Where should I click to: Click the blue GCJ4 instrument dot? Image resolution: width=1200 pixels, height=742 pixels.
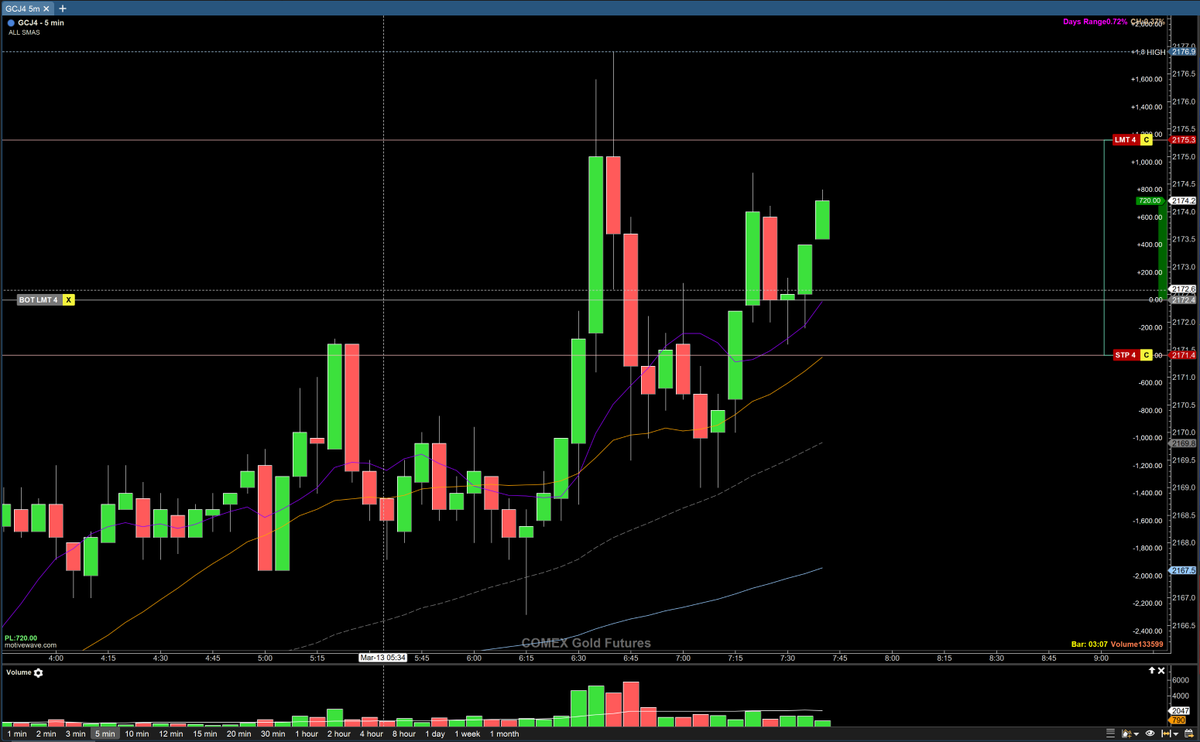click(10, 22)
